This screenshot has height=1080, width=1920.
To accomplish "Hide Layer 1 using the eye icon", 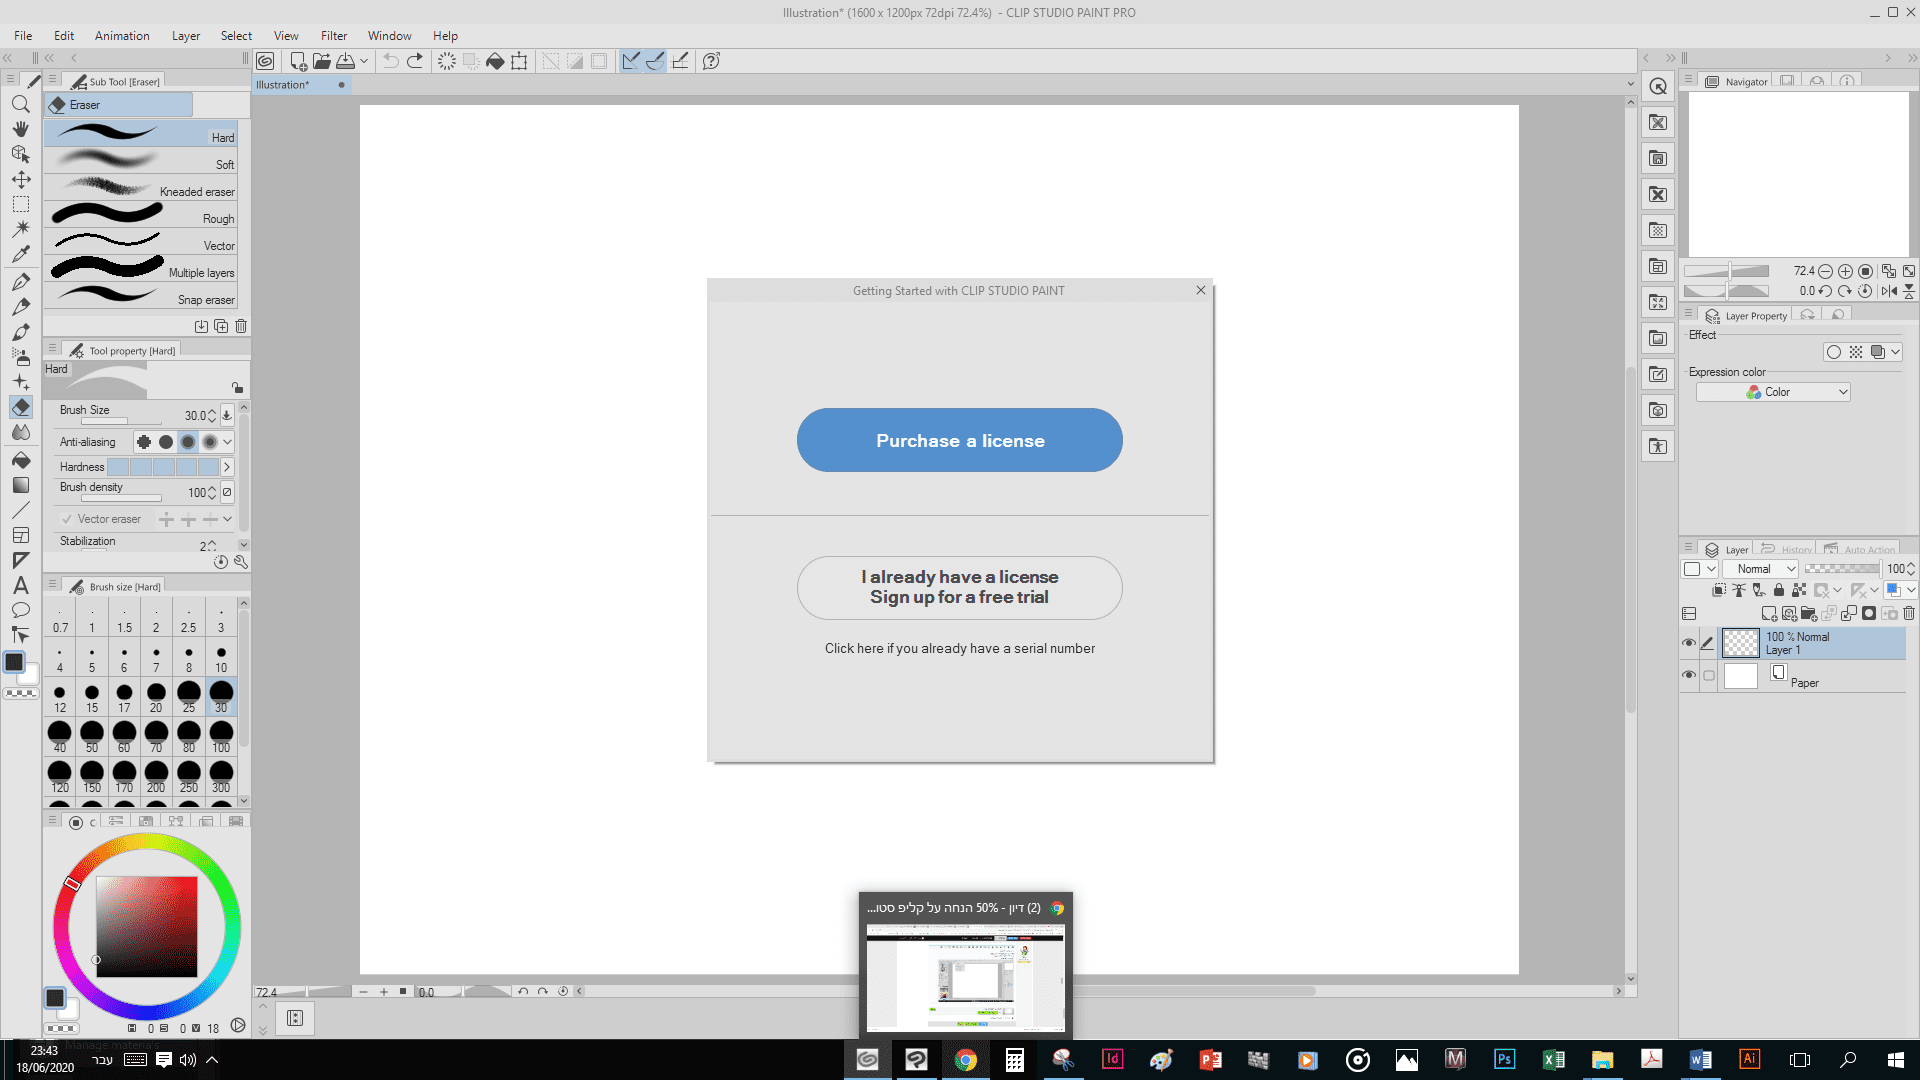I will pyautogui.click(x=1689, y=643).
